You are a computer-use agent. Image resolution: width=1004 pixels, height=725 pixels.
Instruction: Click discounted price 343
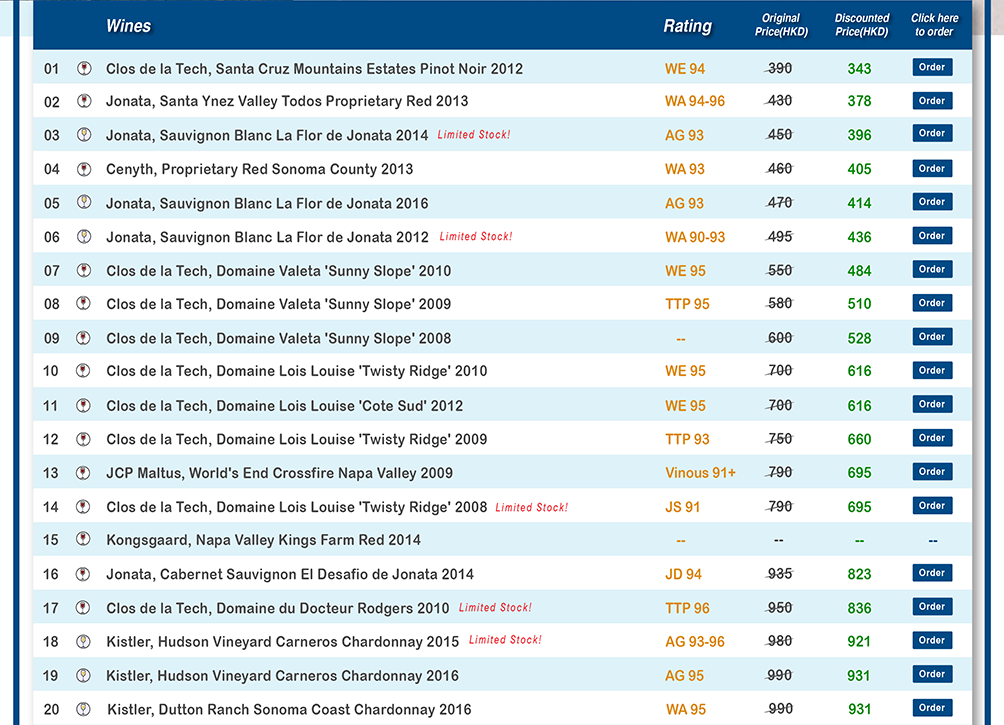[859, 69]
